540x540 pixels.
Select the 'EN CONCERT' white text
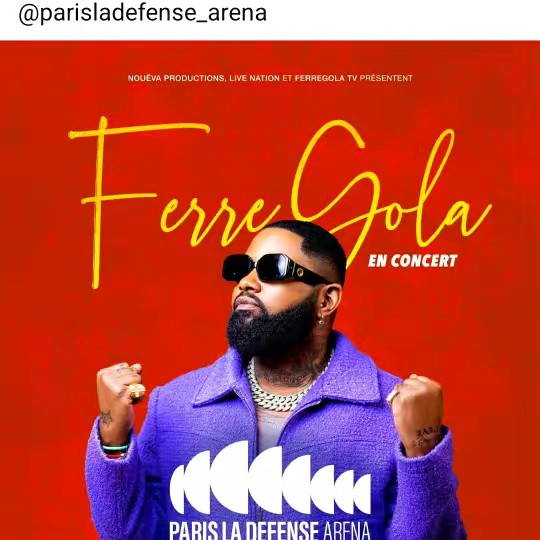413,261
